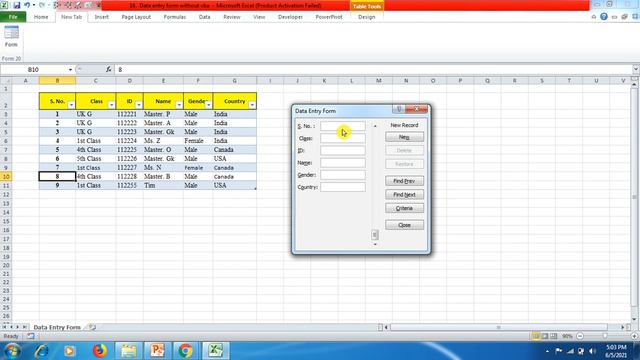Select cell containing '112255'
Viewport: 640px width, 360px height.
[x=129, y=185]
